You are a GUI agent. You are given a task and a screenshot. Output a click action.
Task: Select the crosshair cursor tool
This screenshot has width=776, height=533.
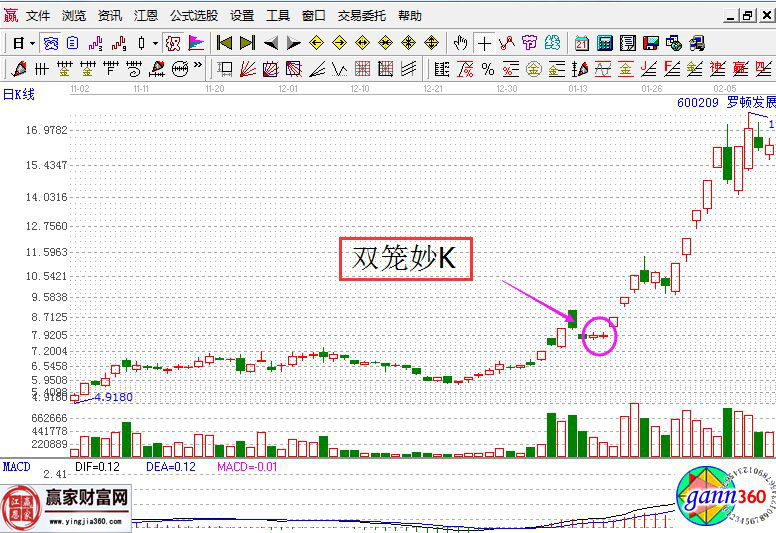coord(485,43)
